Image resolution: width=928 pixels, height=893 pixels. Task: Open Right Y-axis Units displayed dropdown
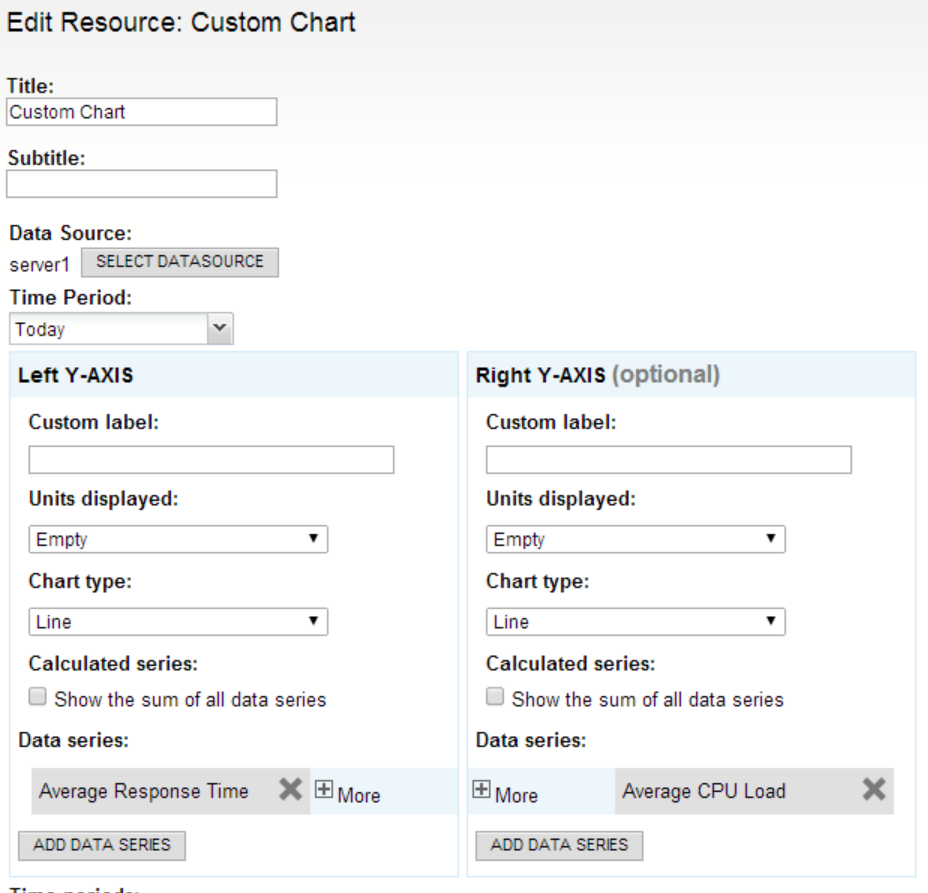click(635, 540)
